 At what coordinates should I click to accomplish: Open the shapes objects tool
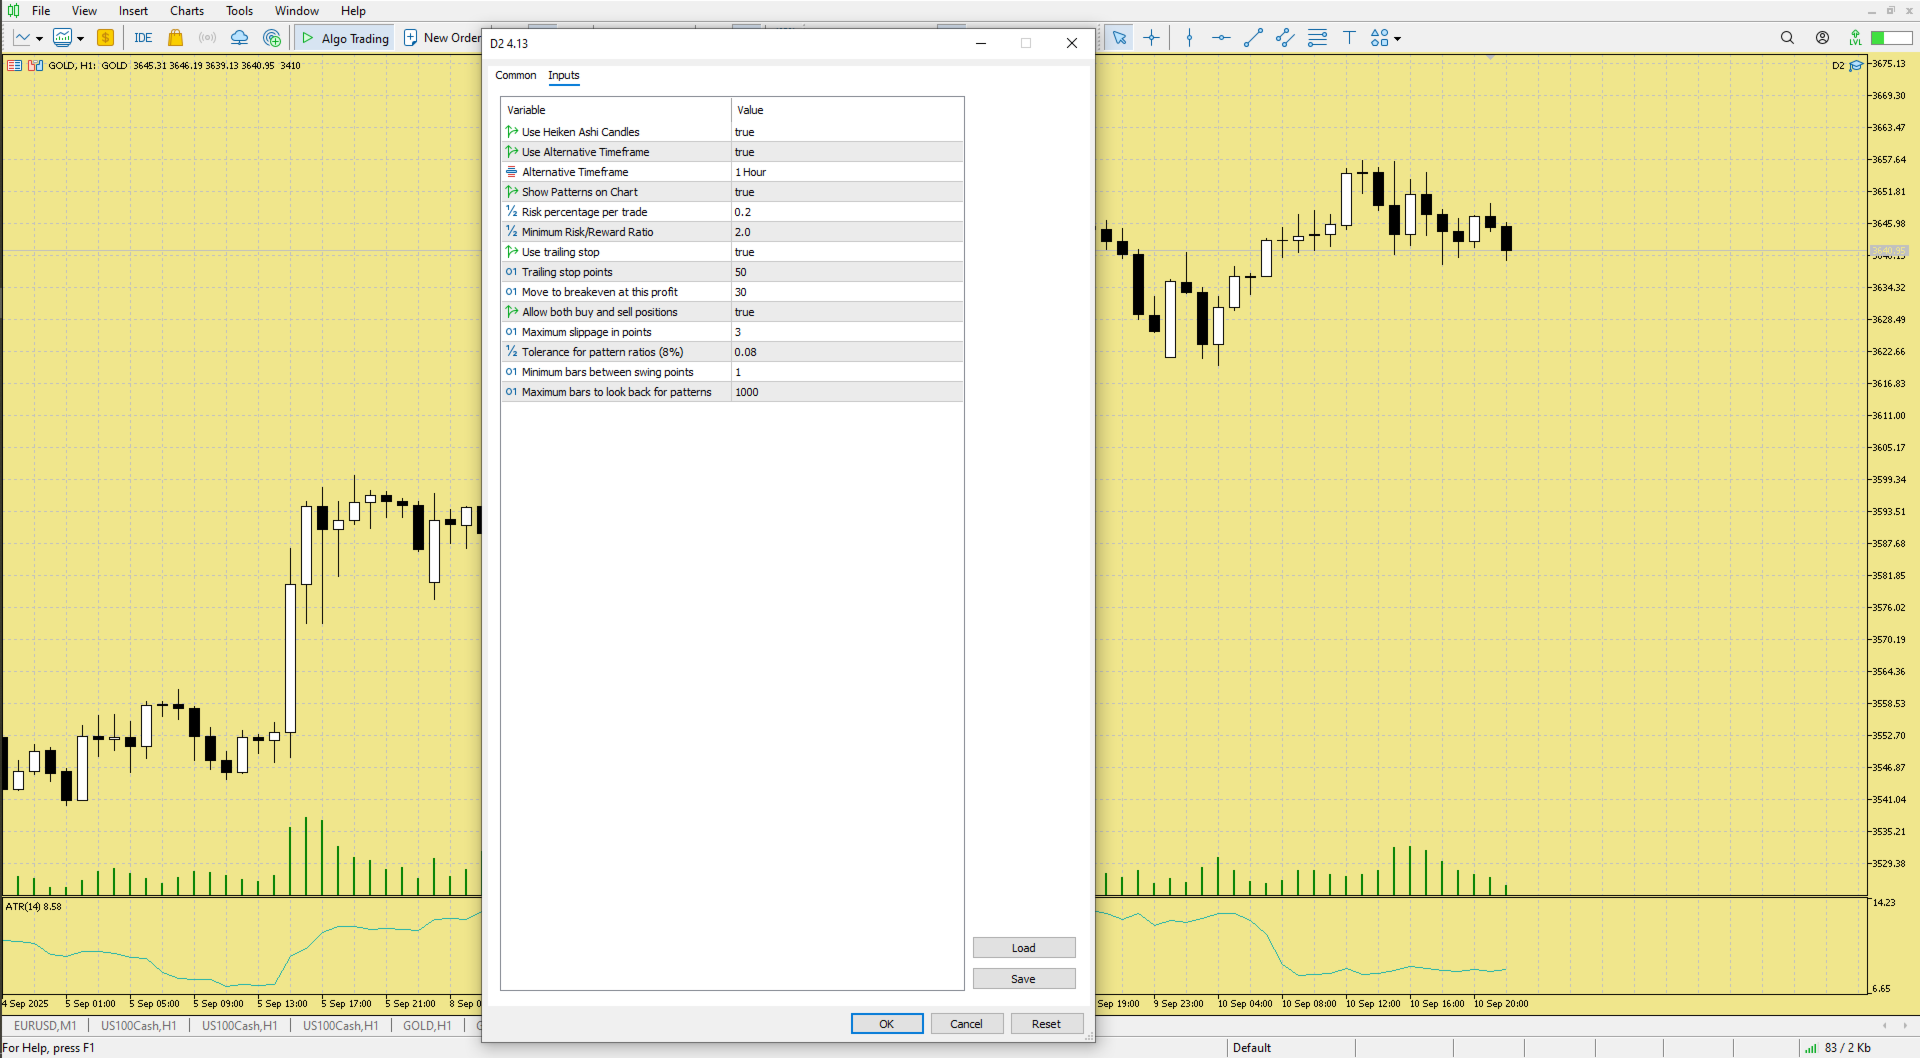click(x=1380, y=38)
